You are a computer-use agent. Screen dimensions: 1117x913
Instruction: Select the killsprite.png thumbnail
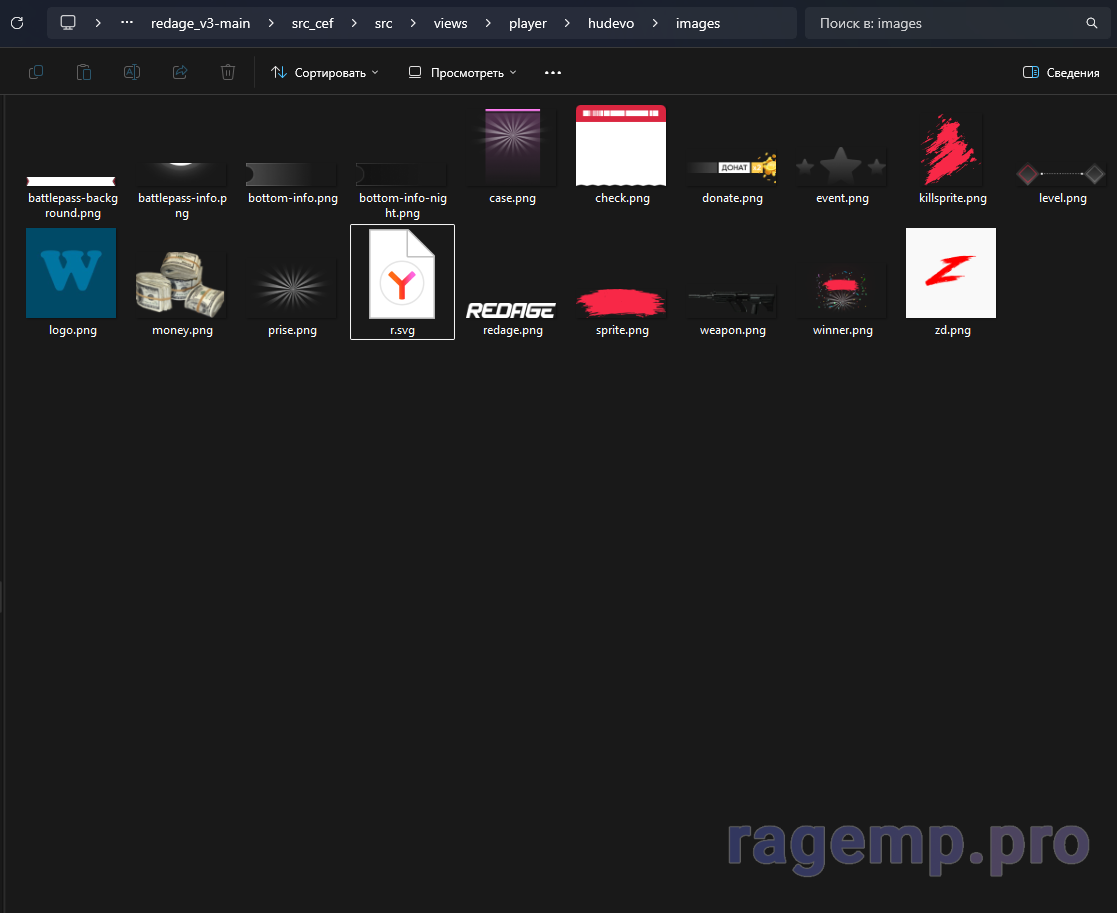click(x=952, y=152)
